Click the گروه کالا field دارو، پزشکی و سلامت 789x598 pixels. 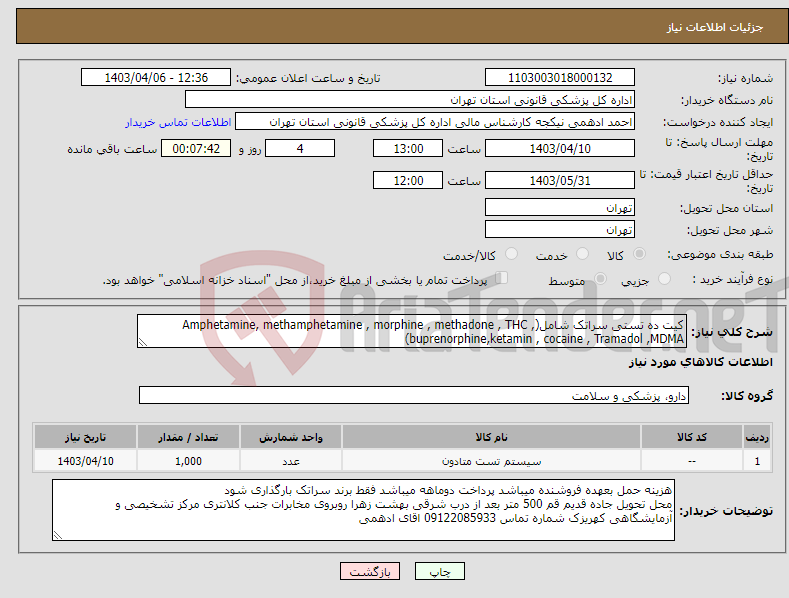414,396
